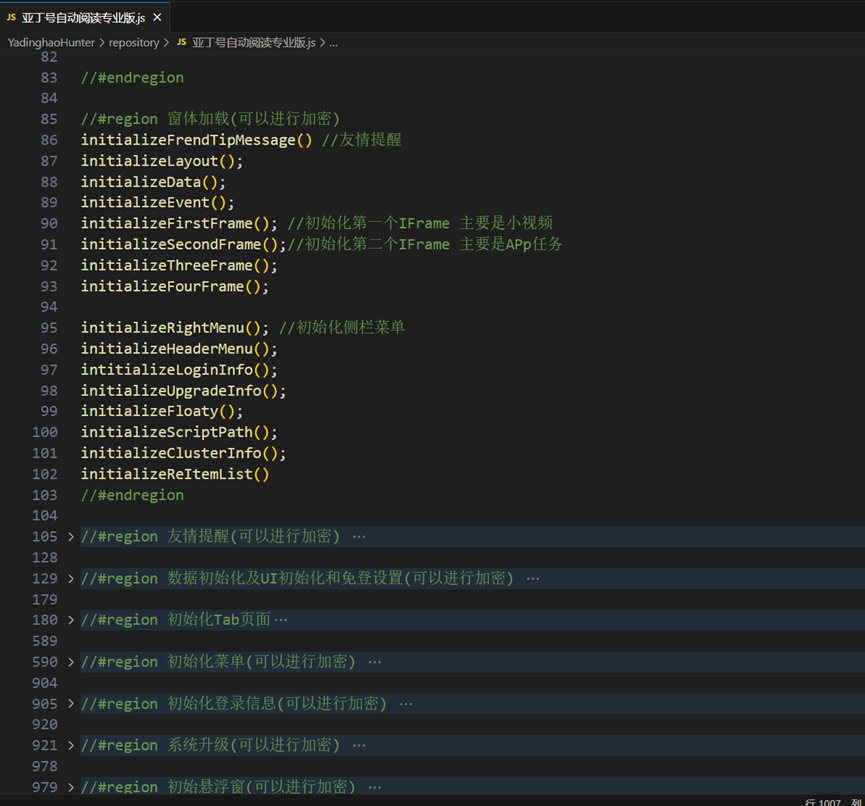Click the initializeClusterInfo call
865x806 pixels.
click(x=183, y=453)
